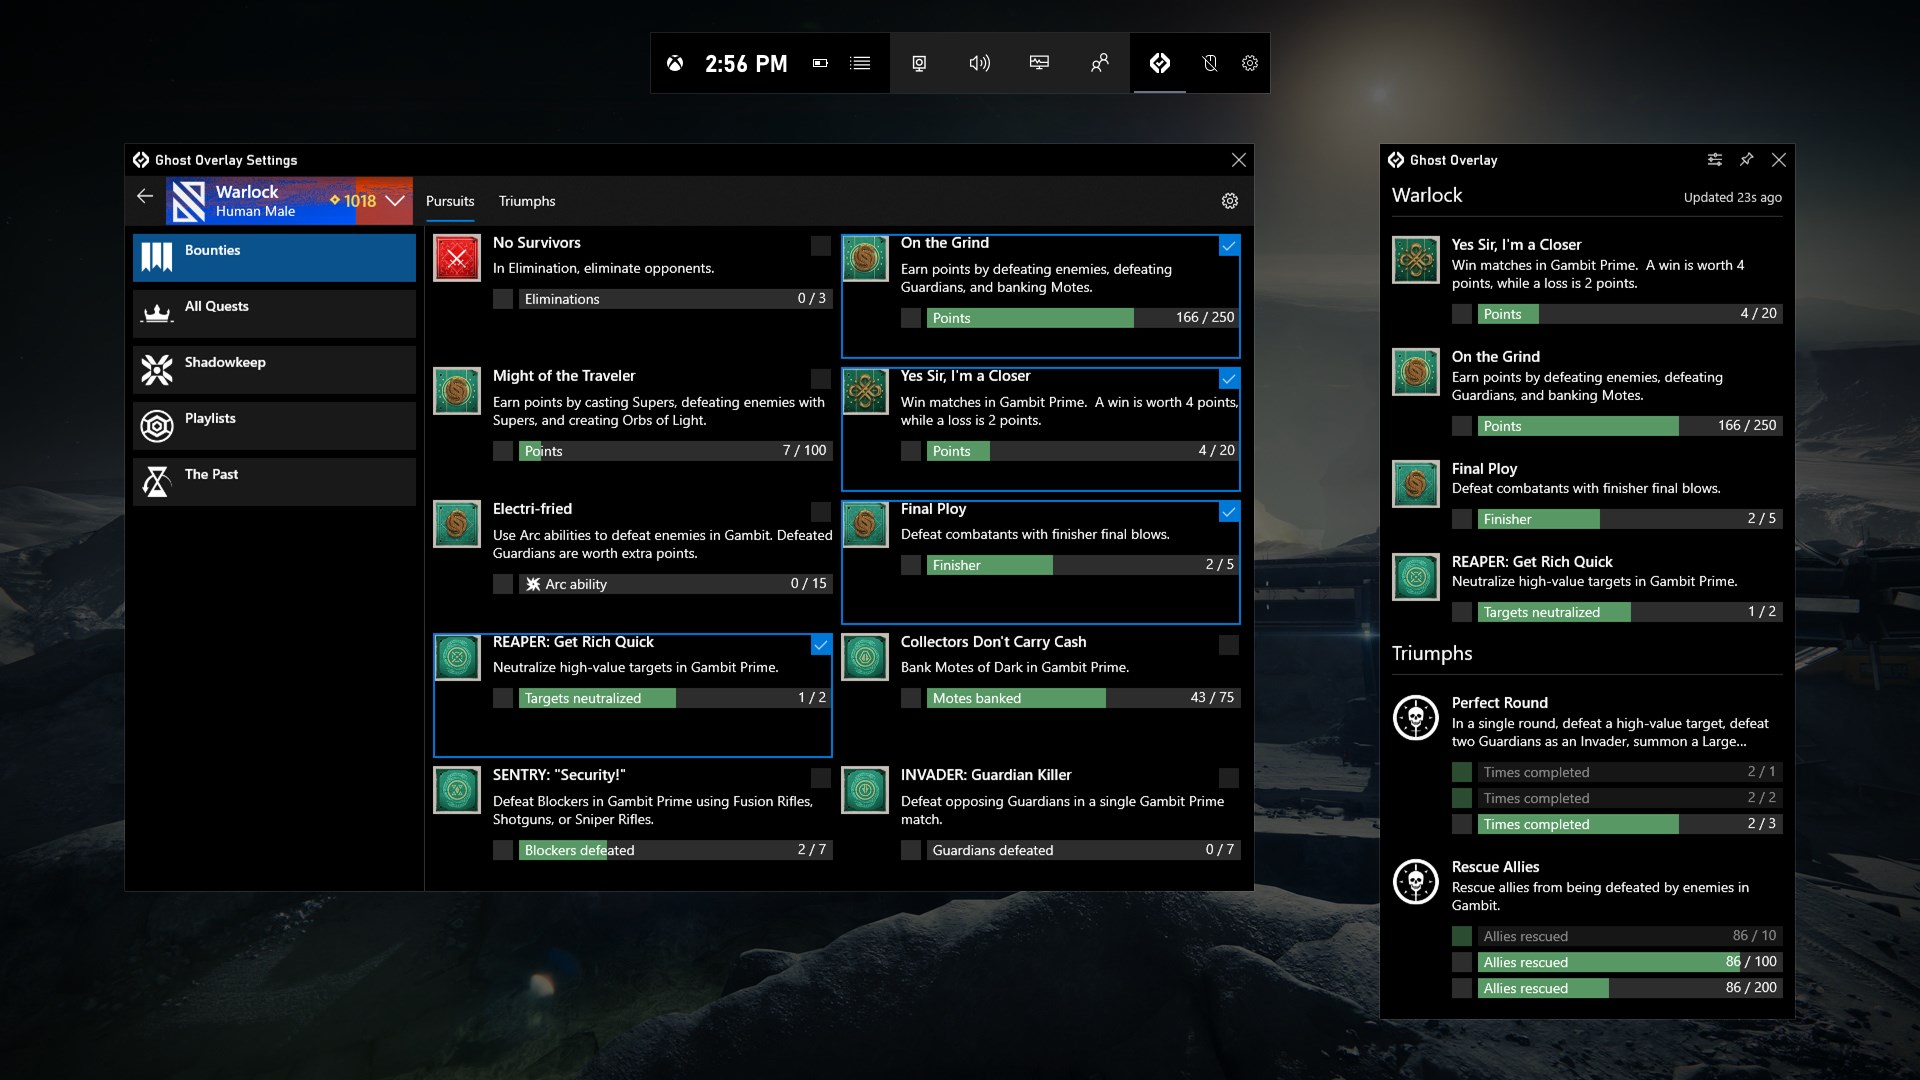Uncheck tracking for On the Grind bounty
Image resolution: width=1920 pixels, height=1080 pixels.
(x=1228, y=246)
